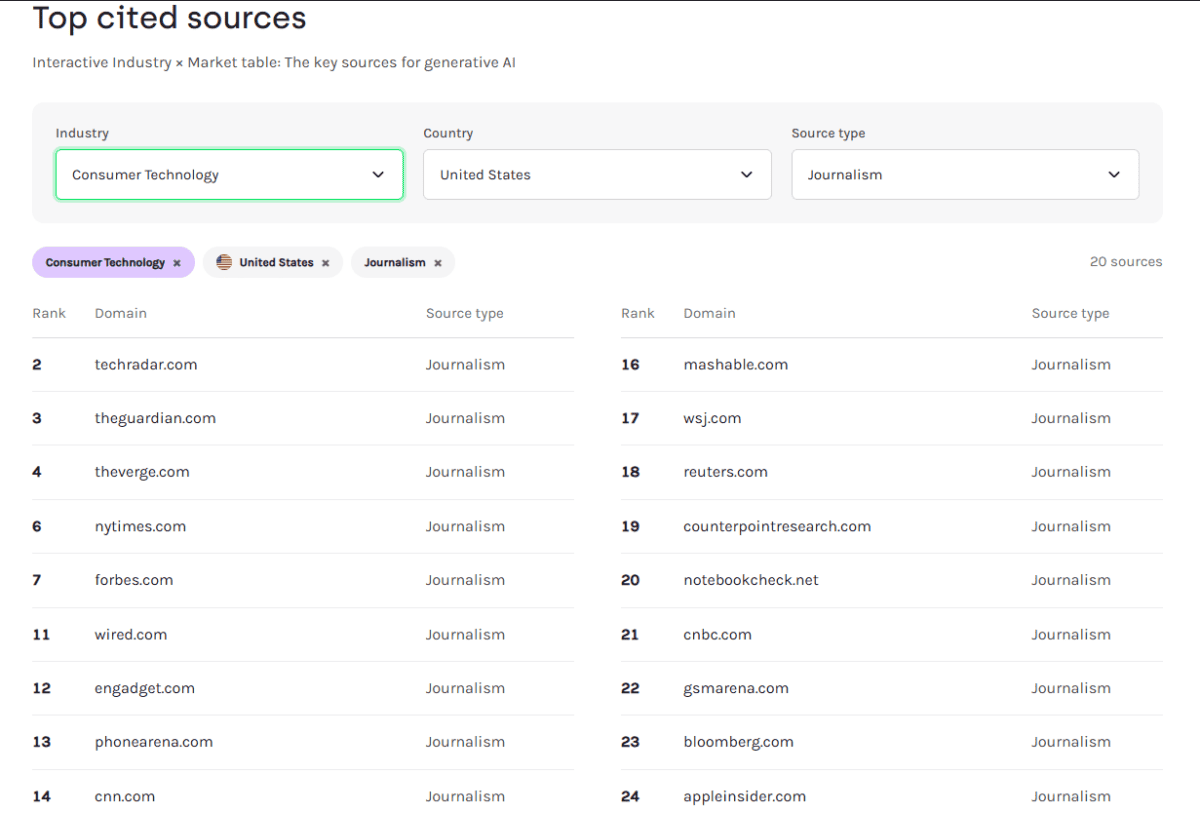Select the theguardian.com domain

(155, 418)
